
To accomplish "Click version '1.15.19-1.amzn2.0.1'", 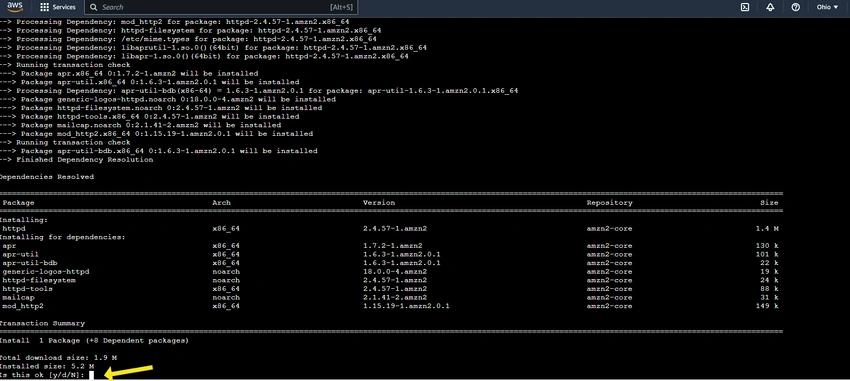I will (x=406, y=306).
